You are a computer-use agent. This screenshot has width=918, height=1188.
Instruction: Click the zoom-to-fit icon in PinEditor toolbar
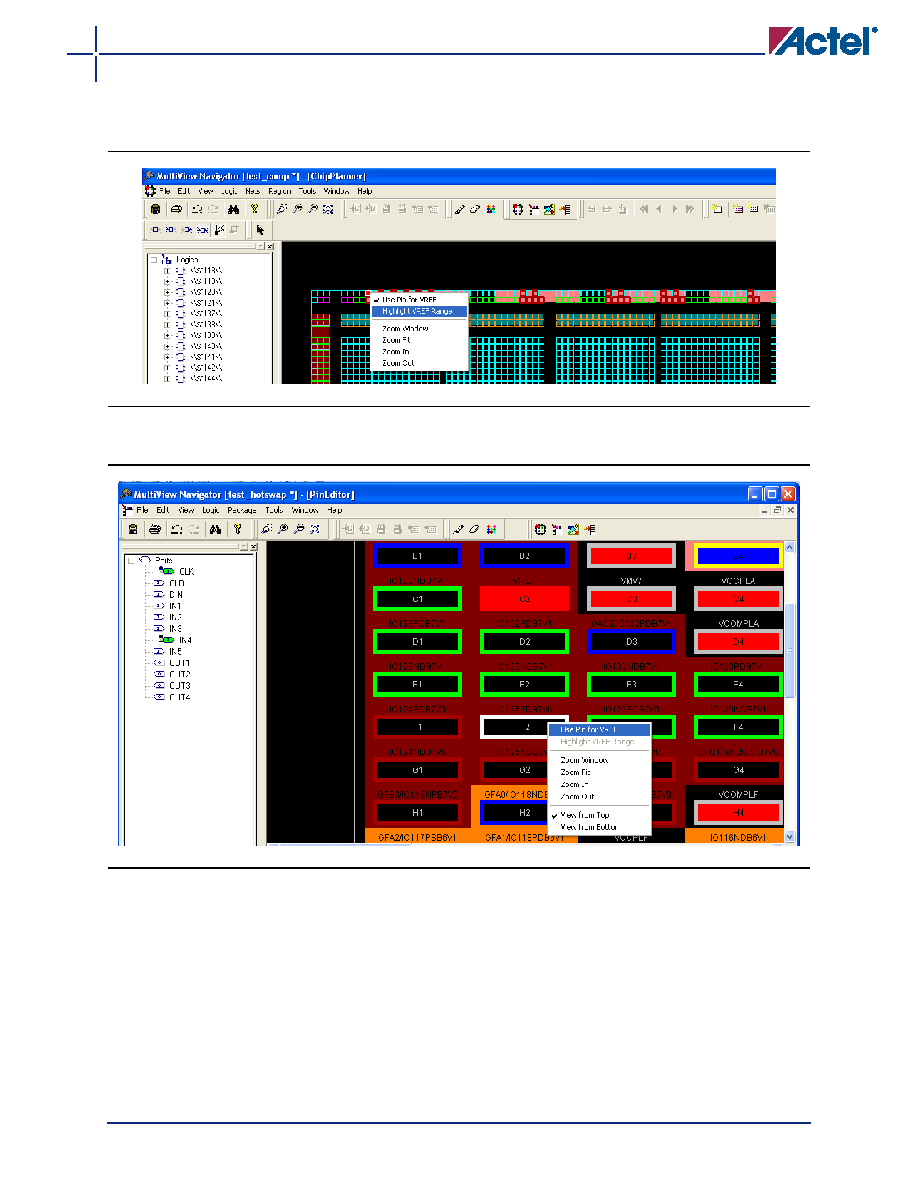(315, 529)
